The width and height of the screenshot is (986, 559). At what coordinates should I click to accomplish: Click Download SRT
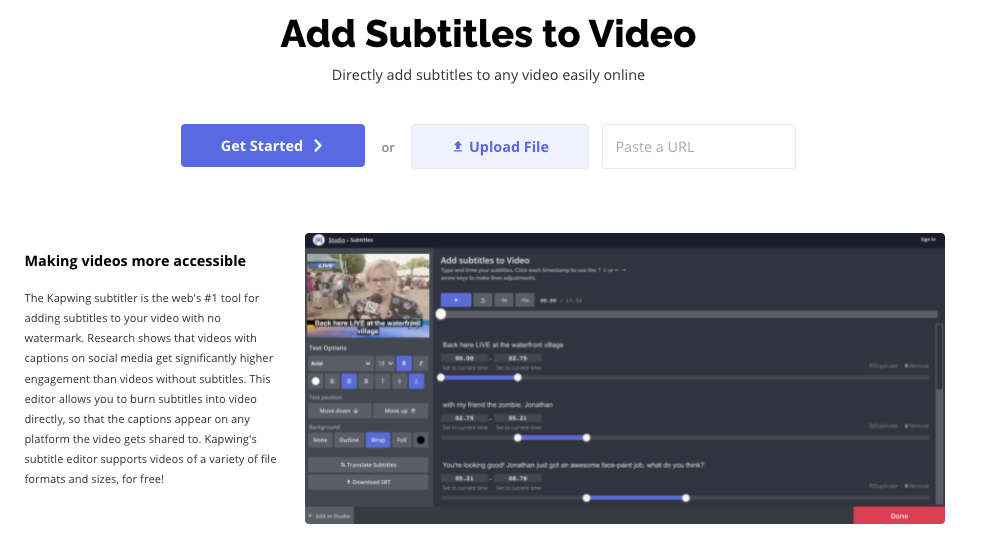[x=368, y=482]
